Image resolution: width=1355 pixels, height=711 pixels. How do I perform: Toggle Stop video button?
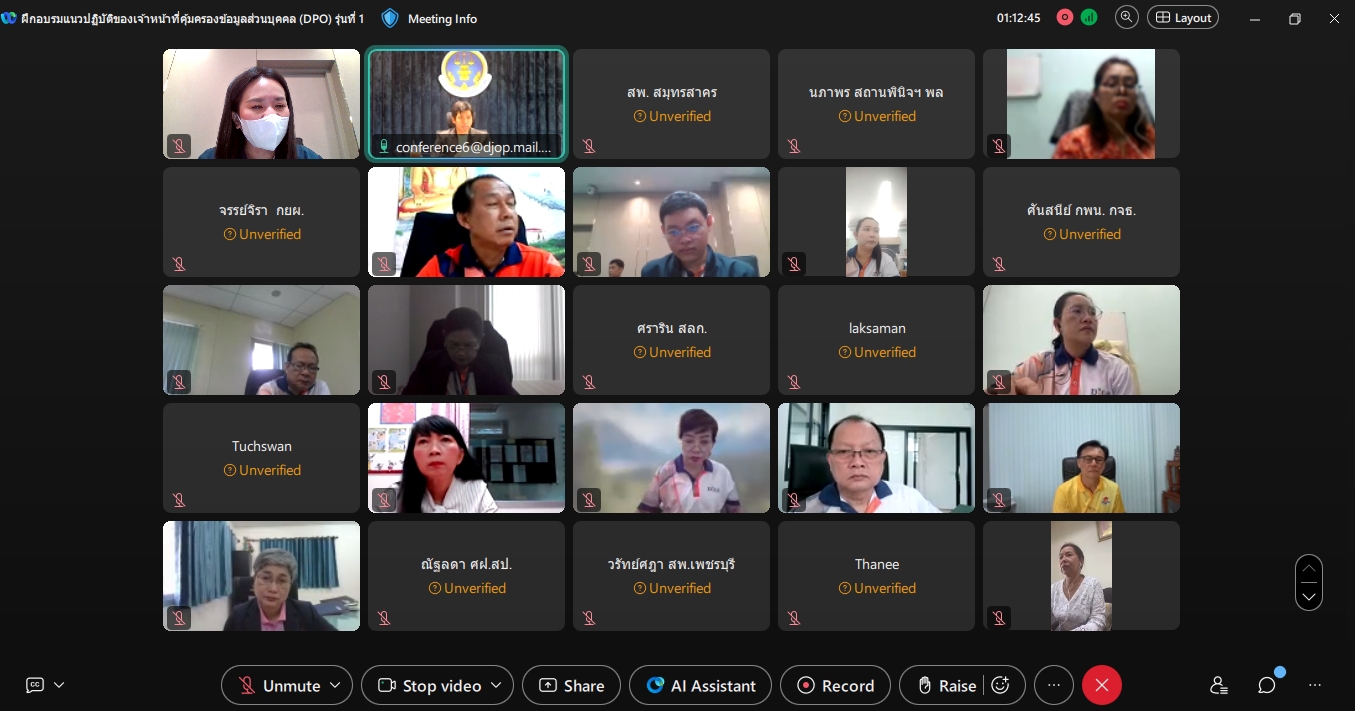coord(430,685)
